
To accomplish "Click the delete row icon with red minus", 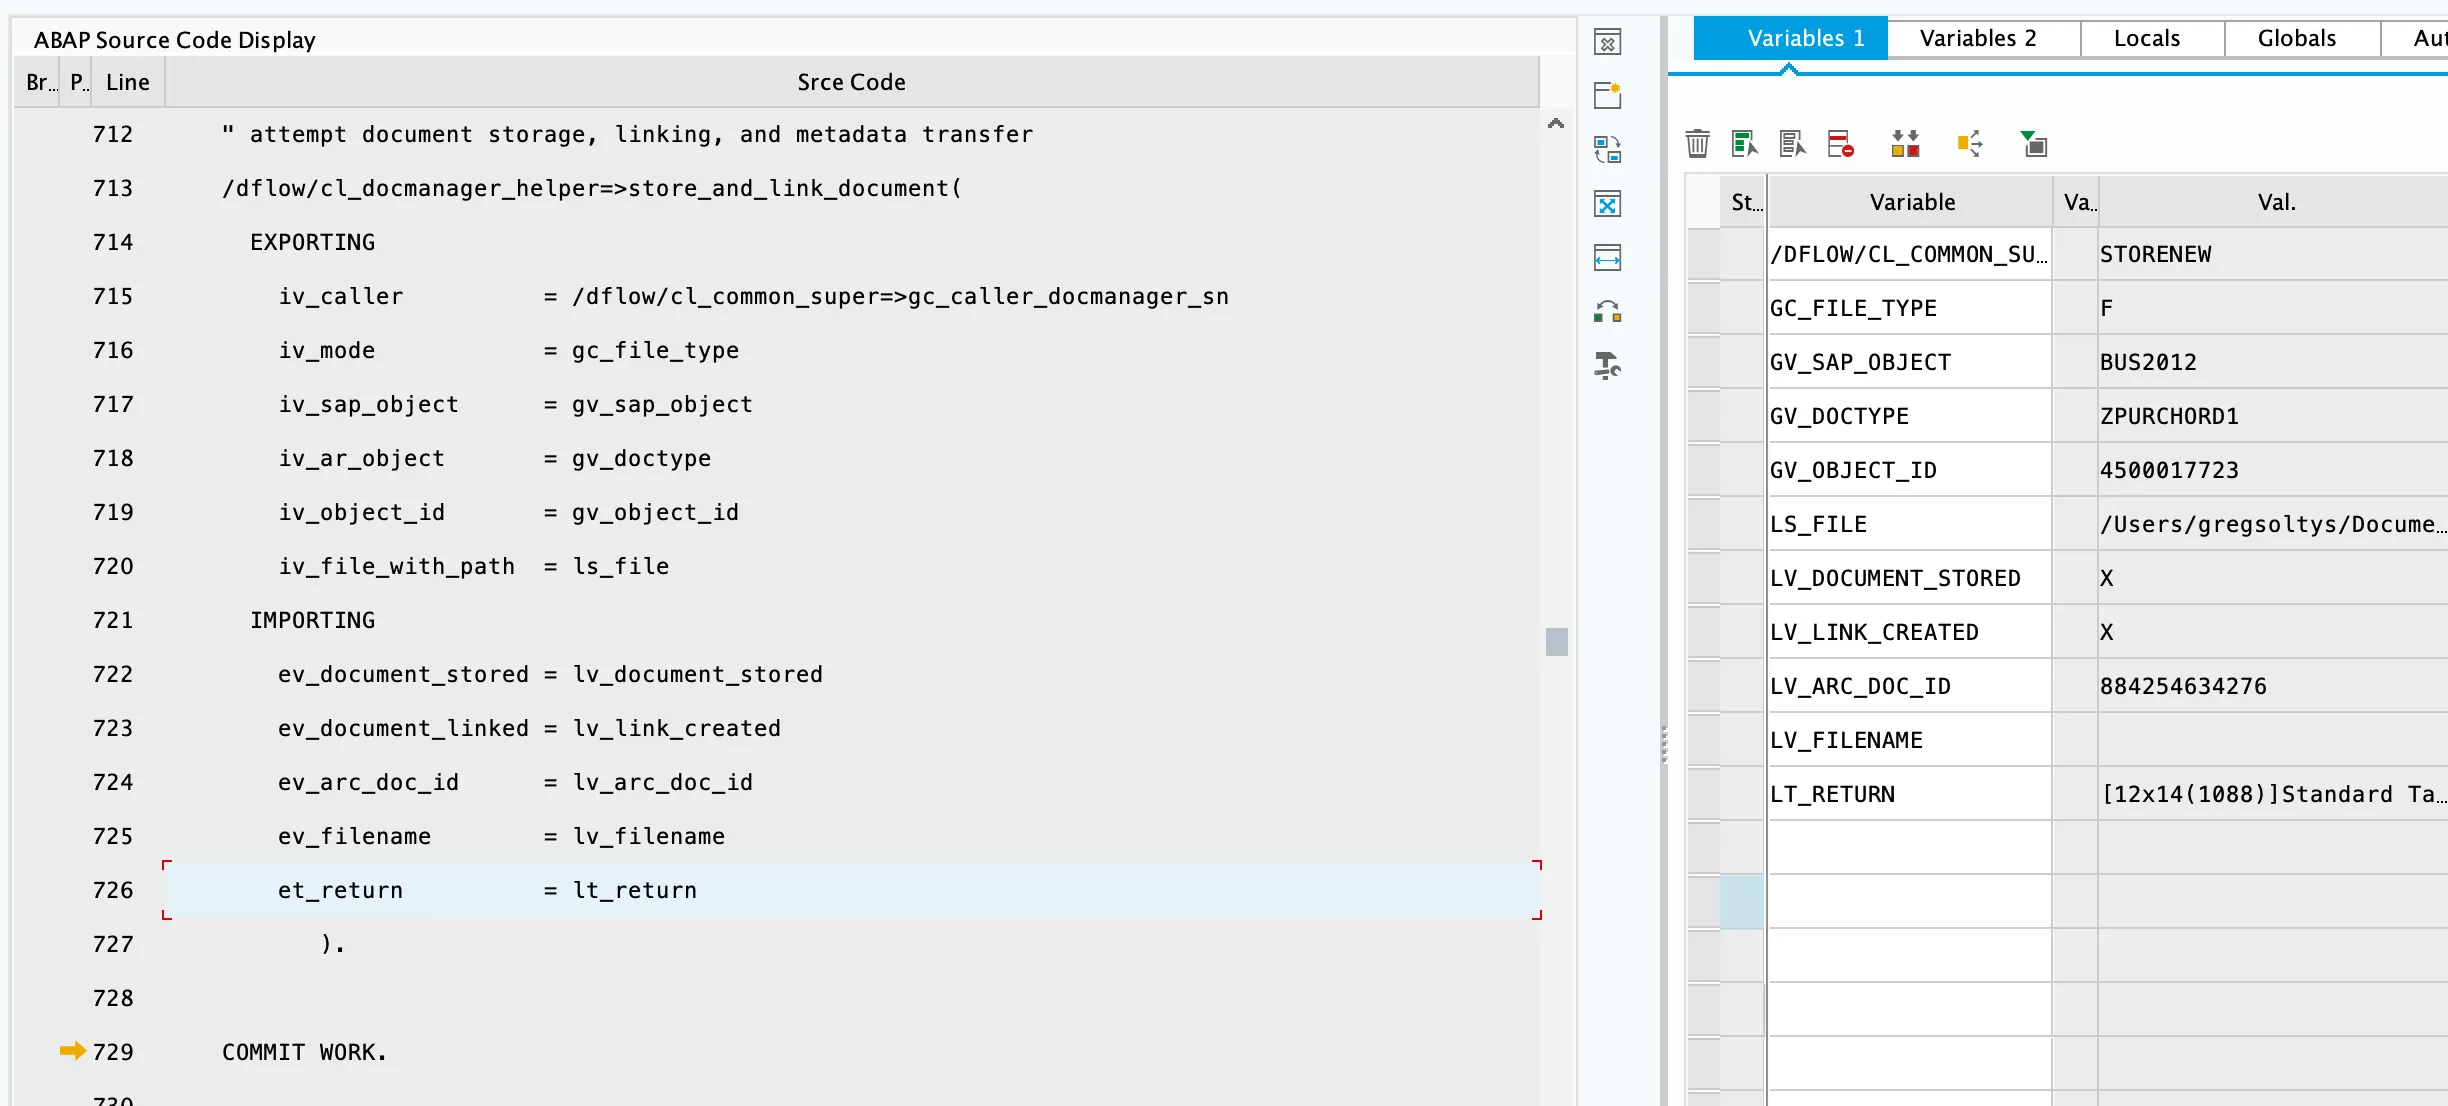I will tap(1840, 144).
